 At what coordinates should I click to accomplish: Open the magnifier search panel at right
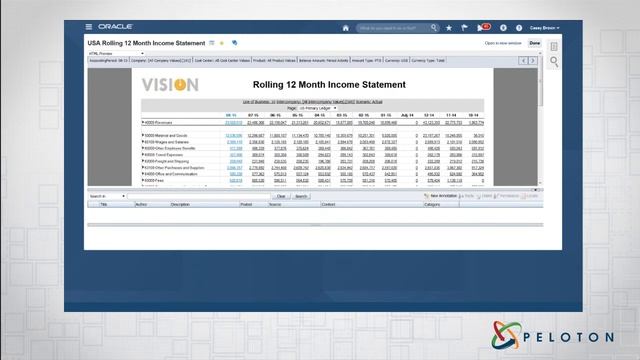(554, 62)
